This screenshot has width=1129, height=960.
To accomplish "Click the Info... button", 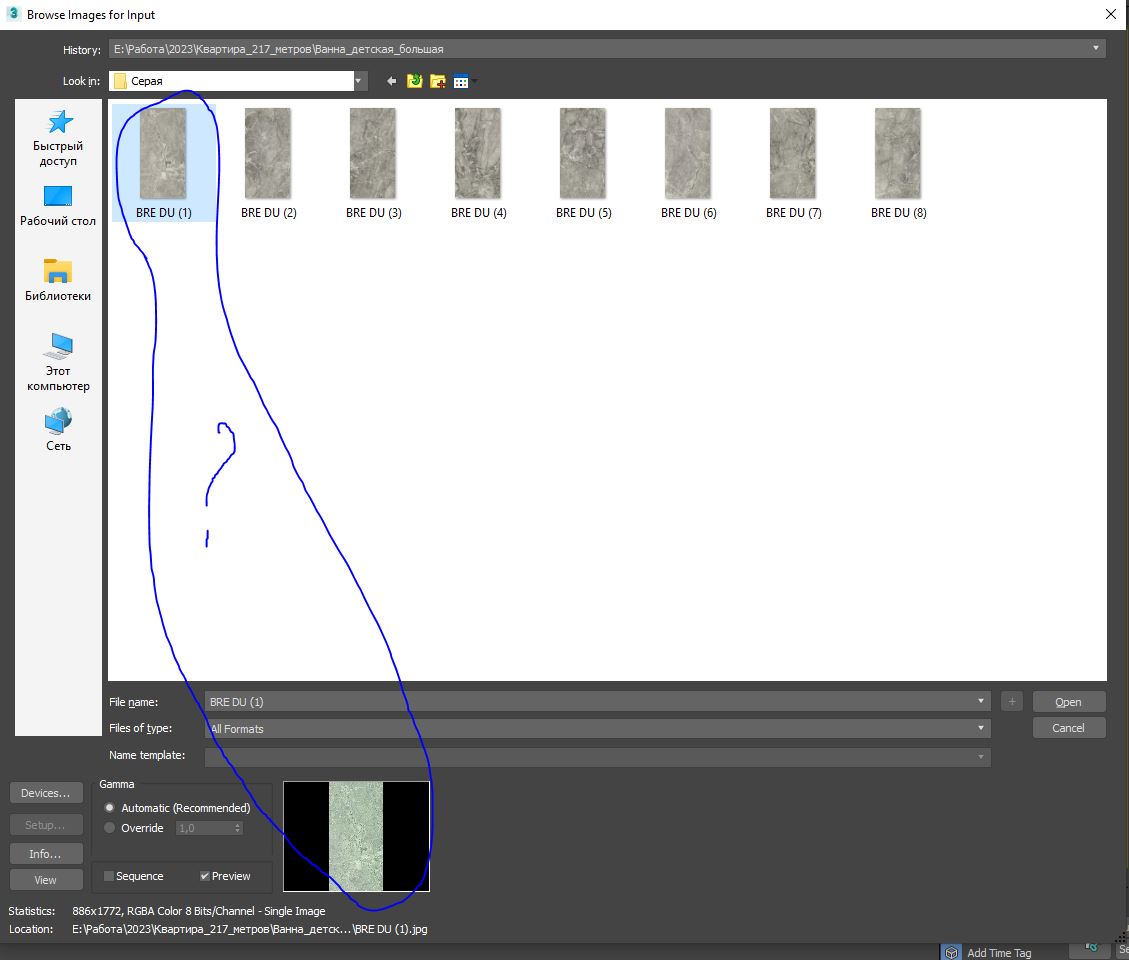I will pos(46,854).
